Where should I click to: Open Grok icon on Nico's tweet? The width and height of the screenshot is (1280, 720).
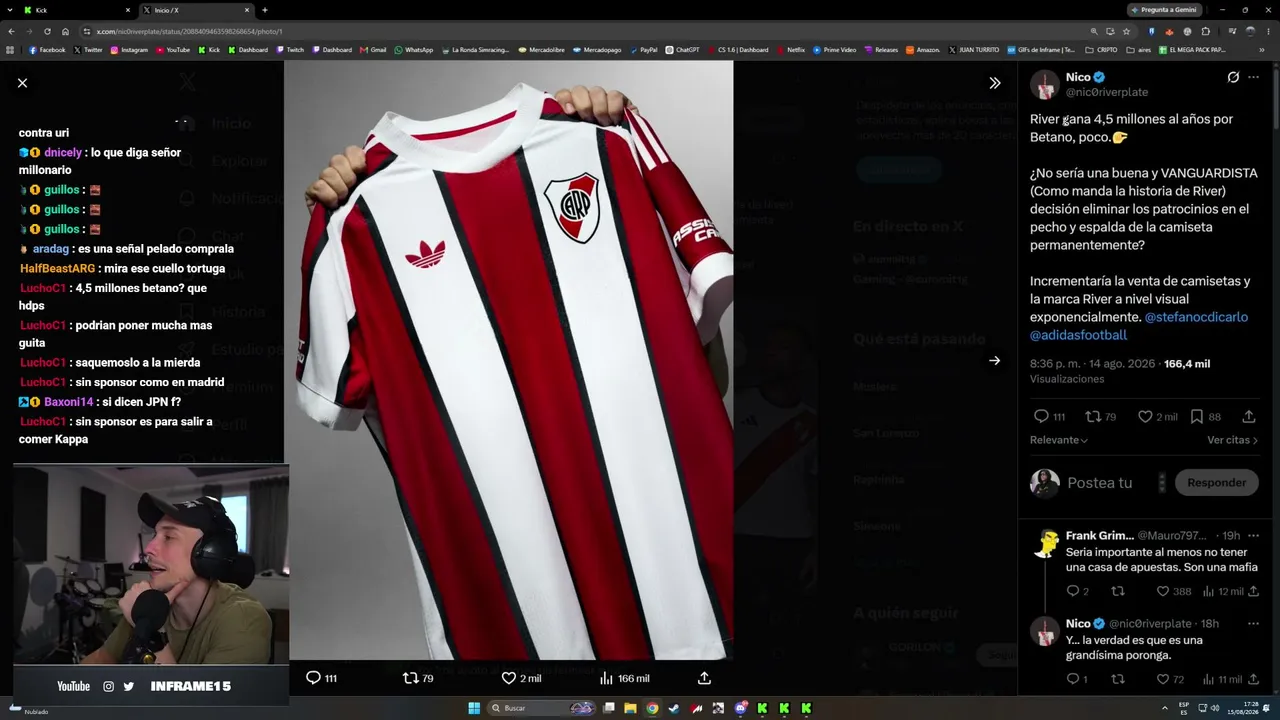(1233, 77)
